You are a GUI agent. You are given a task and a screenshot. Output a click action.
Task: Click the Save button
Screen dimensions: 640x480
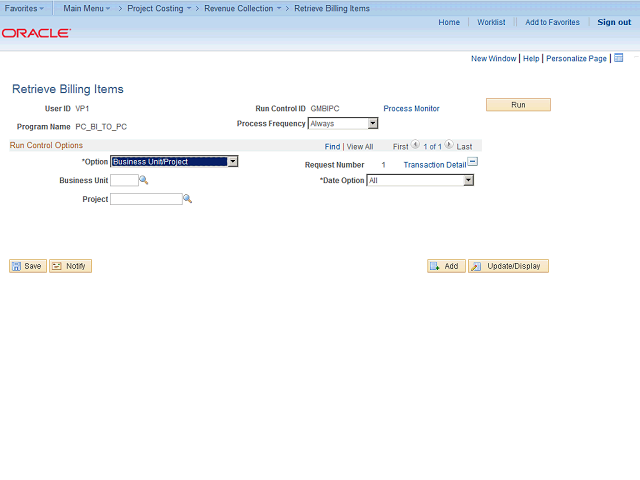(x=28, y=266)
